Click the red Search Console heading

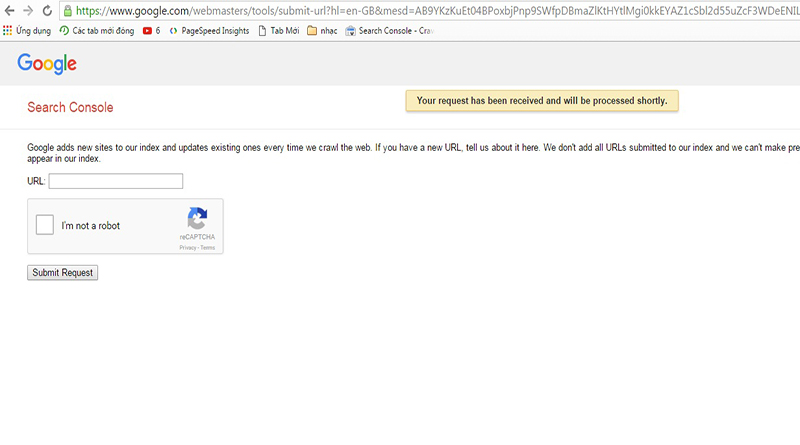[70, 108]
